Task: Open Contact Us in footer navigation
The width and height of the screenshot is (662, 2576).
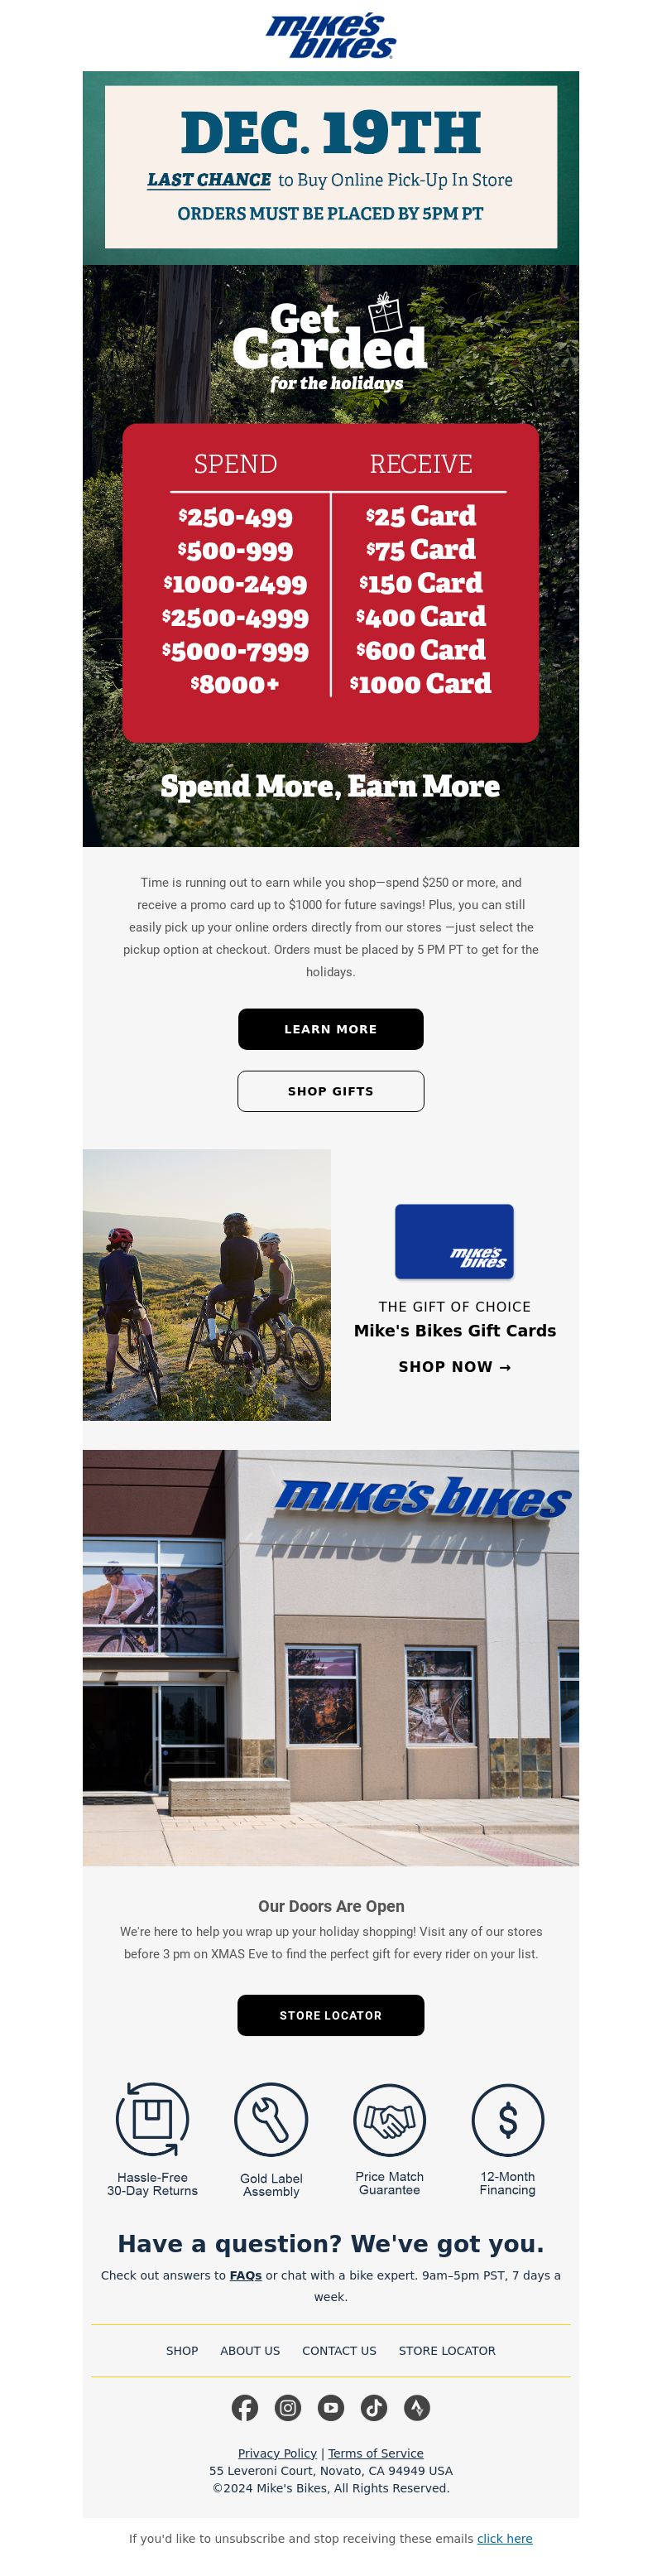Action: (x=339, y=2350)
